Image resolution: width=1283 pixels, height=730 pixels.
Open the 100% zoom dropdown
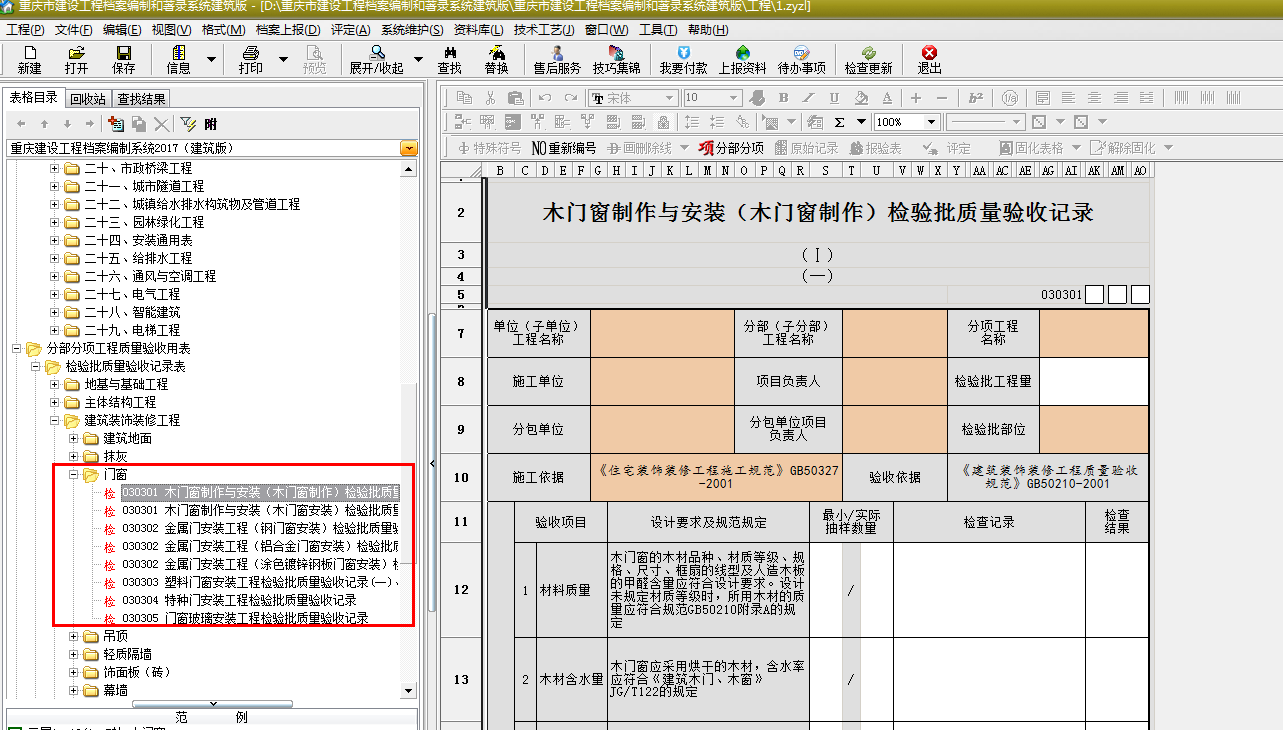(931, 122)
